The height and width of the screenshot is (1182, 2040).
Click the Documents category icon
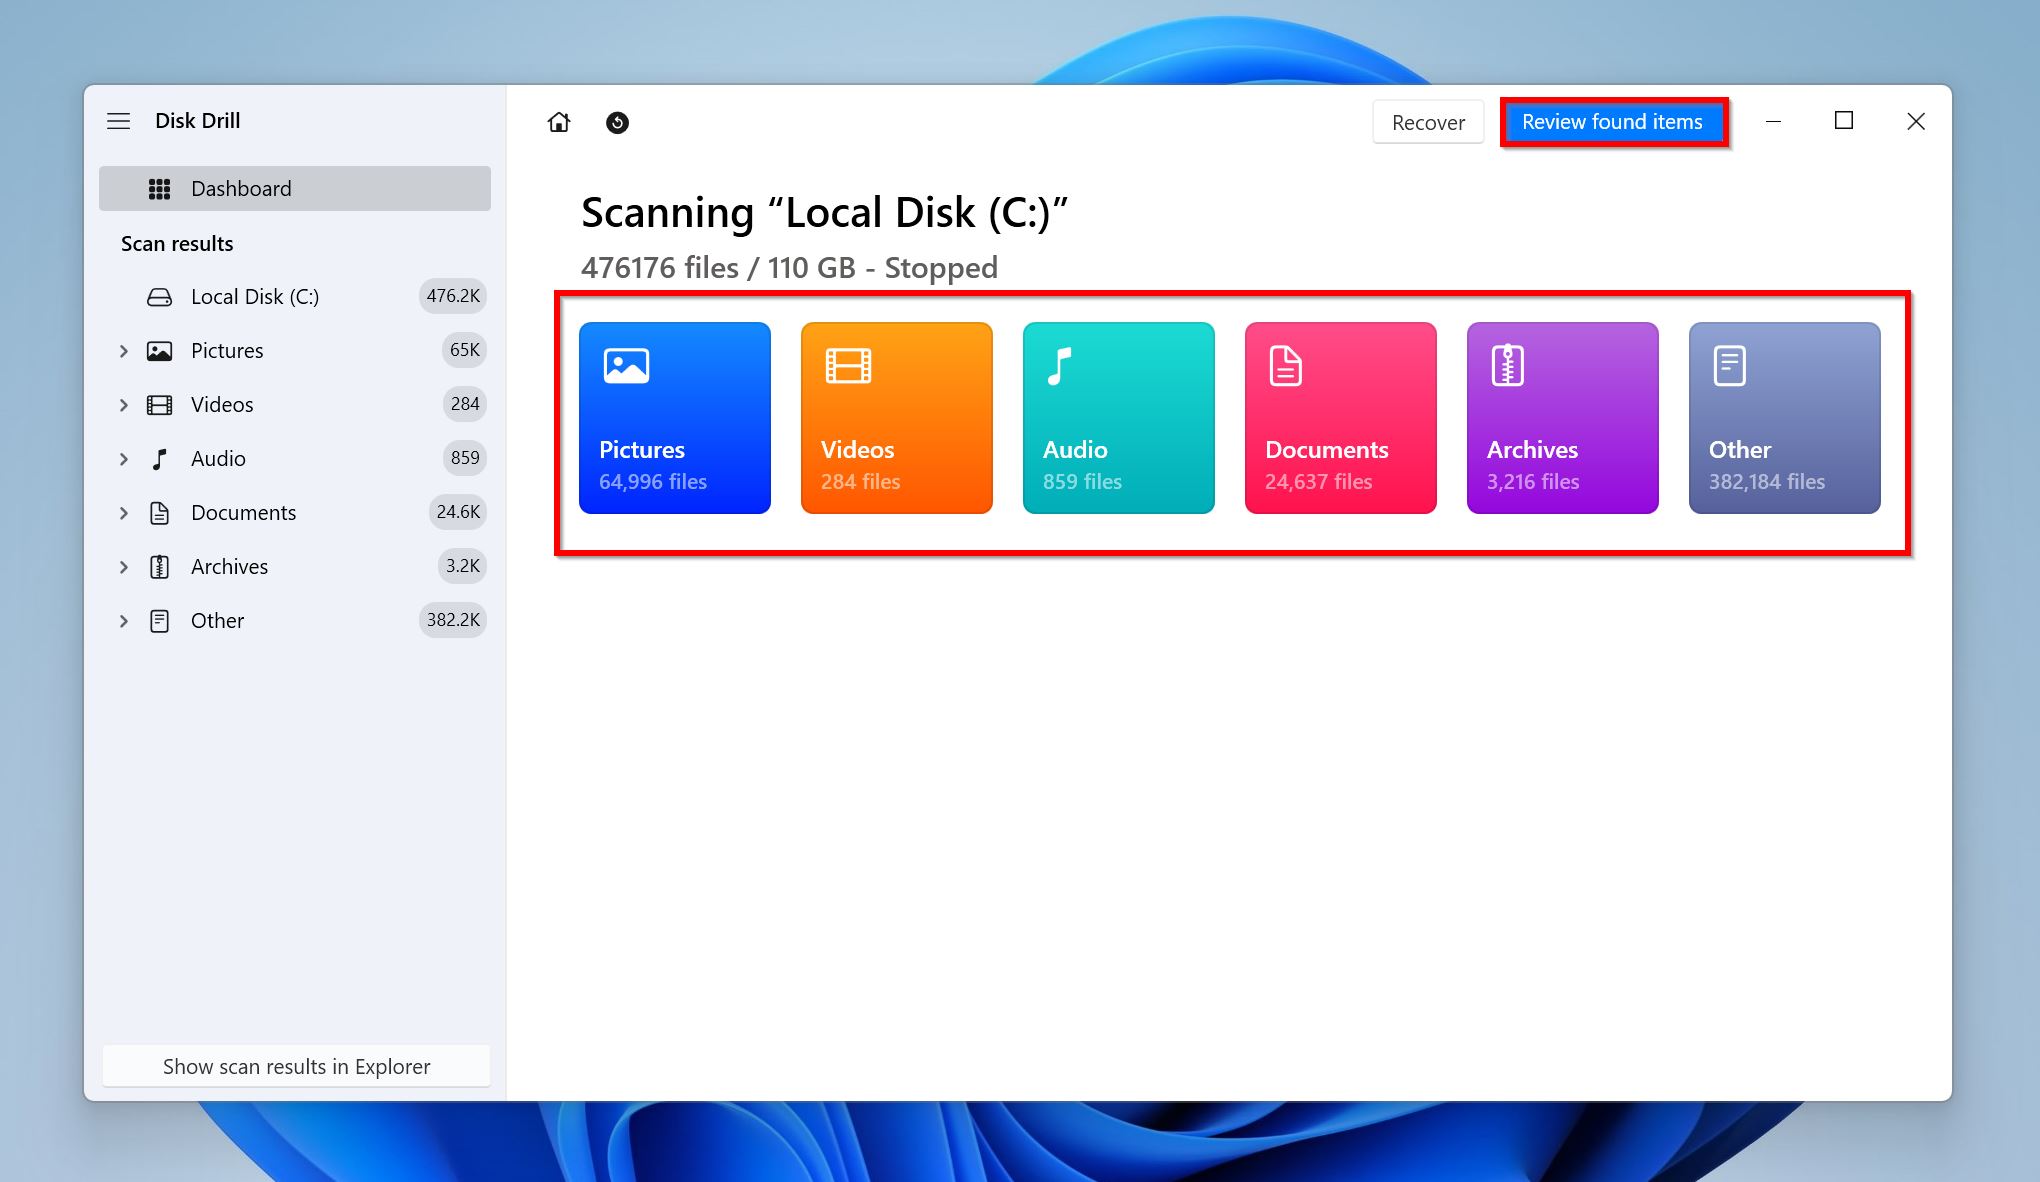[x=1283, y=364]
